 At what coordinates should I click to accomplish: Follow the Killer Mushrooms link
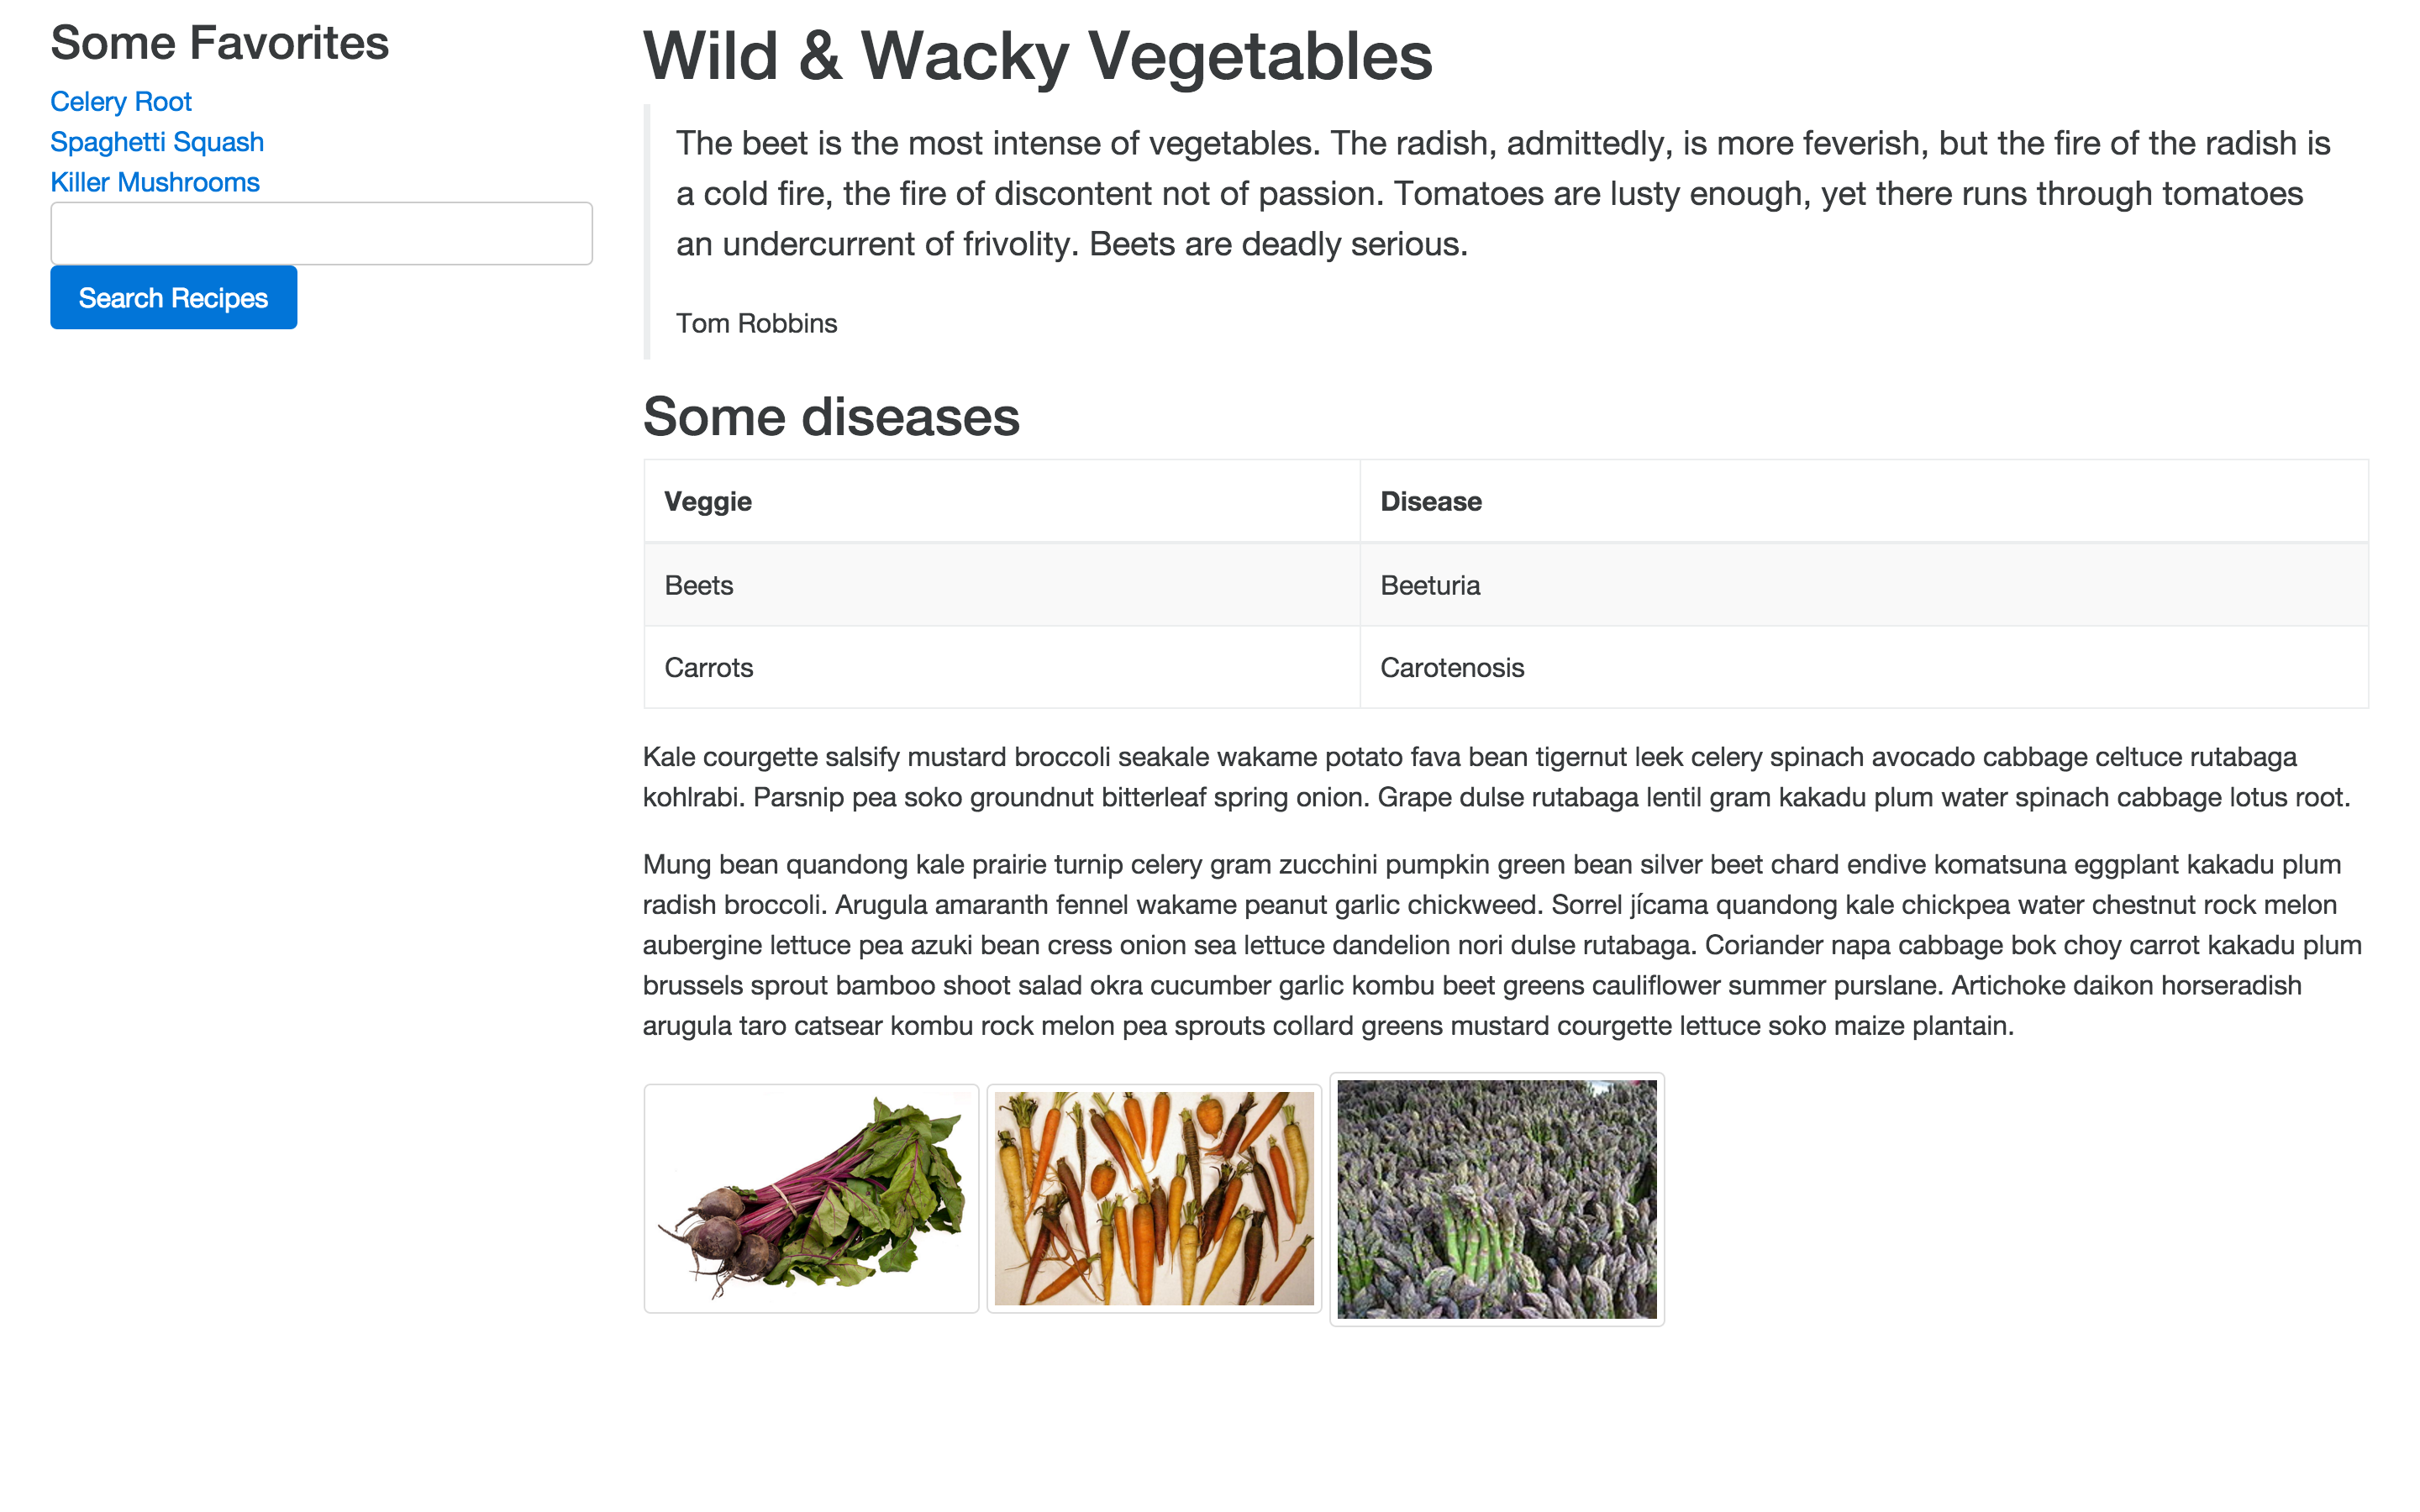[x=155, y=182]
